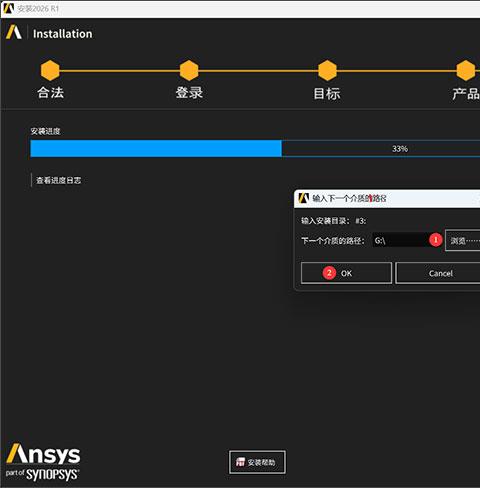Click the Installation header title
The image size is (480, 488).
(62, 34)
